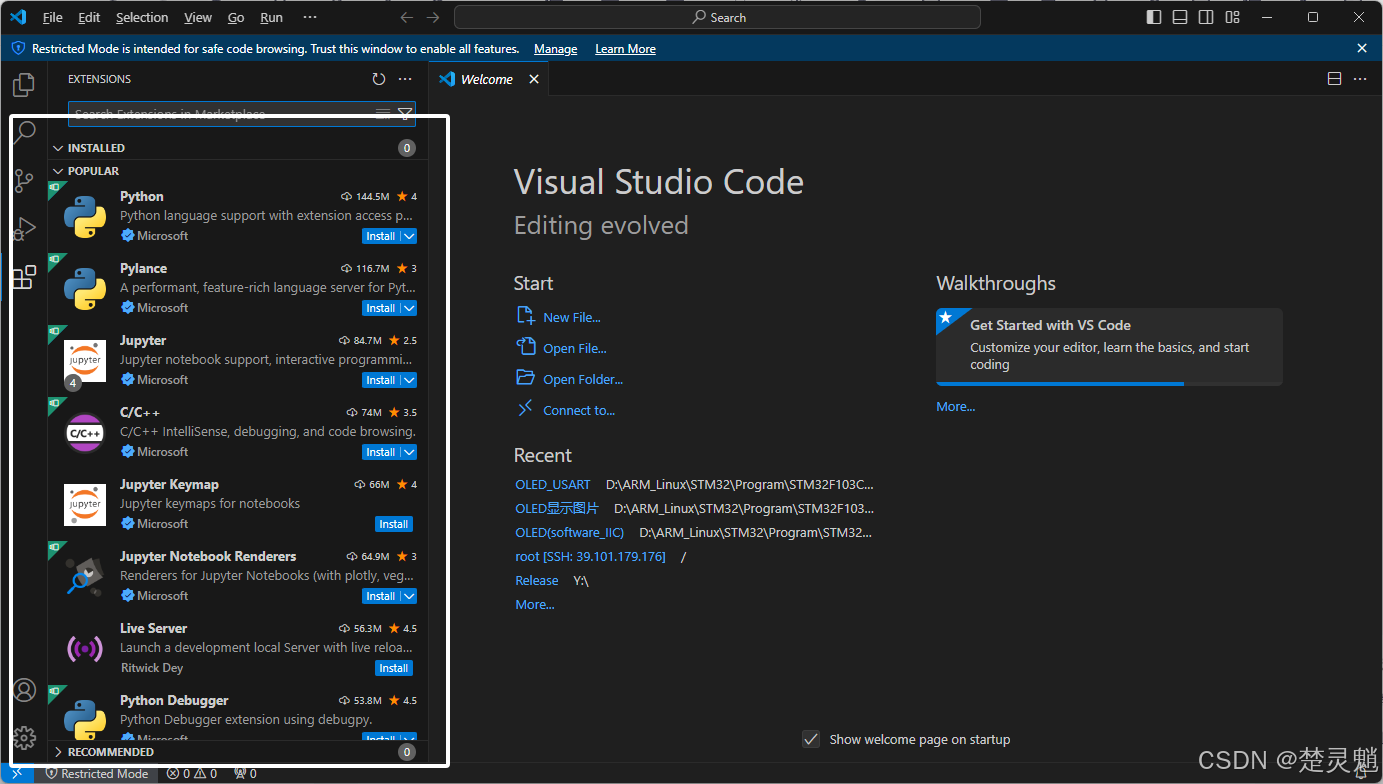Open editor more actions menu

point(1360,79)
